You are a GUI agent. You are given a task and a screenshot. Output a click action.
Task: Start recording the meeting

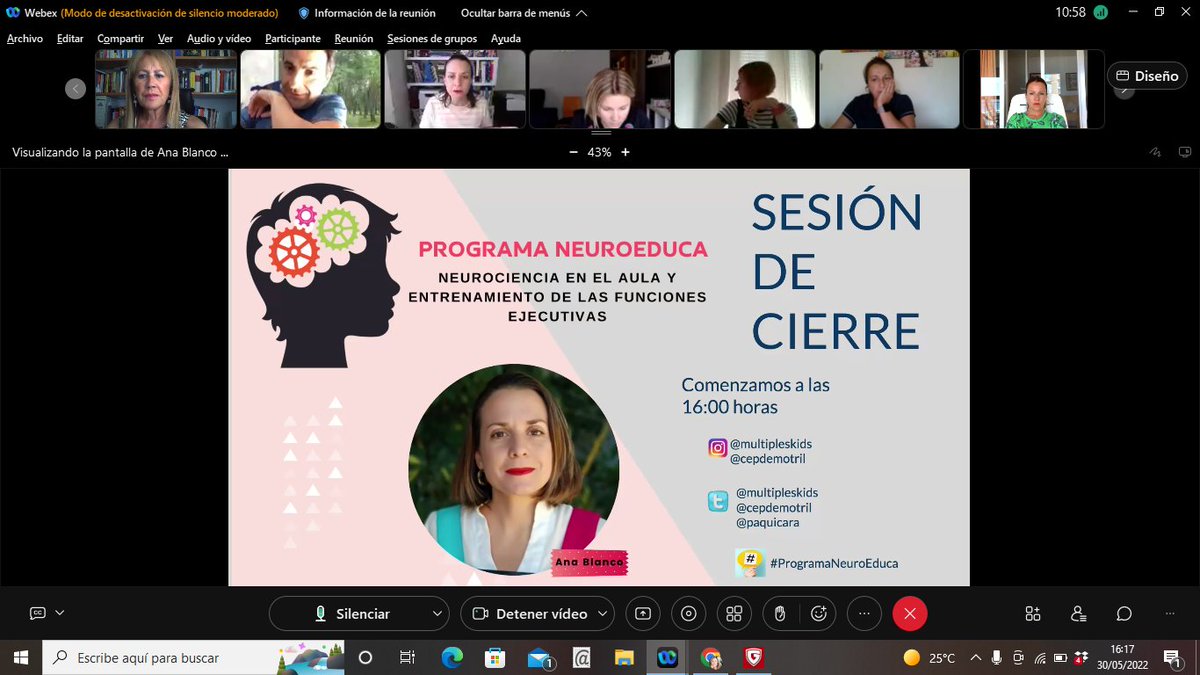(688, 614)
